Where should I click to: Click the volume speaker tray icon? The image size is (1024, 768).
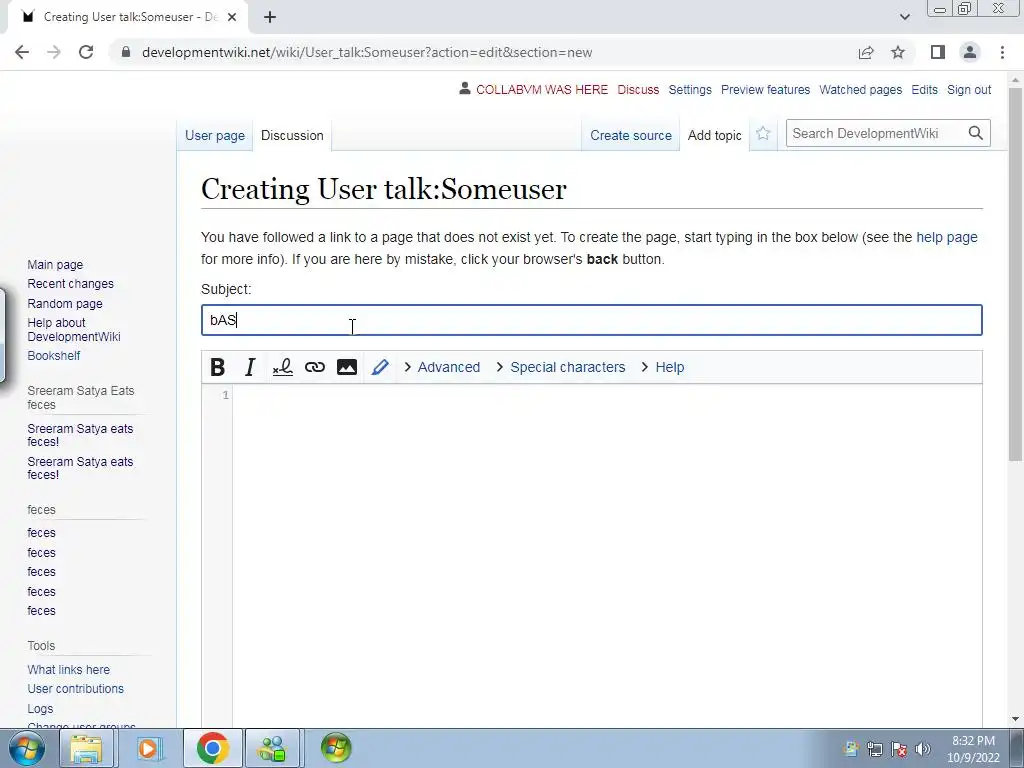click(922, 748)
